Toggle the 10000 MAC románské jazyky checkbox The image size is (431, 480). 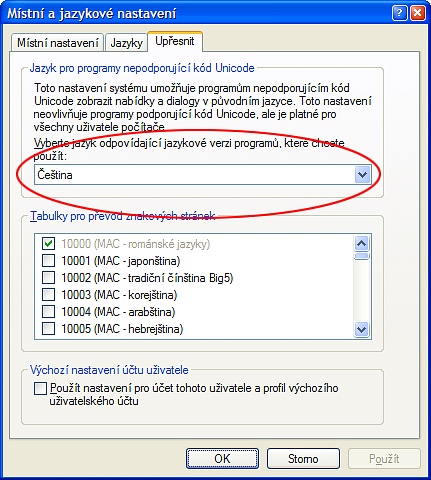tap(48, 244)
